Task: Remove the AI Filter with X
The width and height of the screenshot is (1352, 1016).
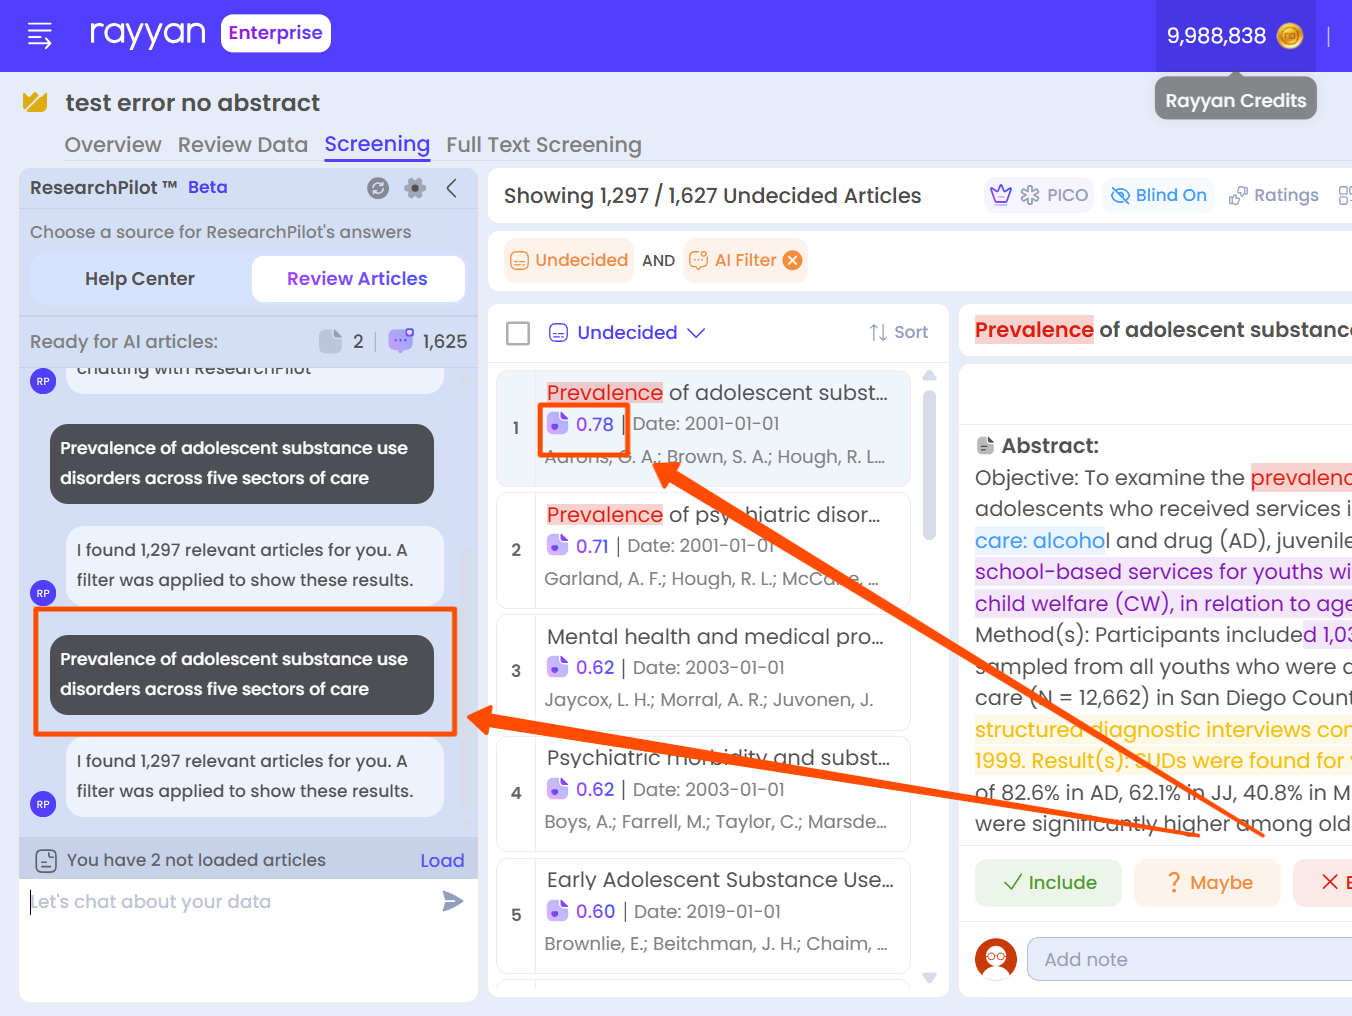Action: (x=792, y=260)
